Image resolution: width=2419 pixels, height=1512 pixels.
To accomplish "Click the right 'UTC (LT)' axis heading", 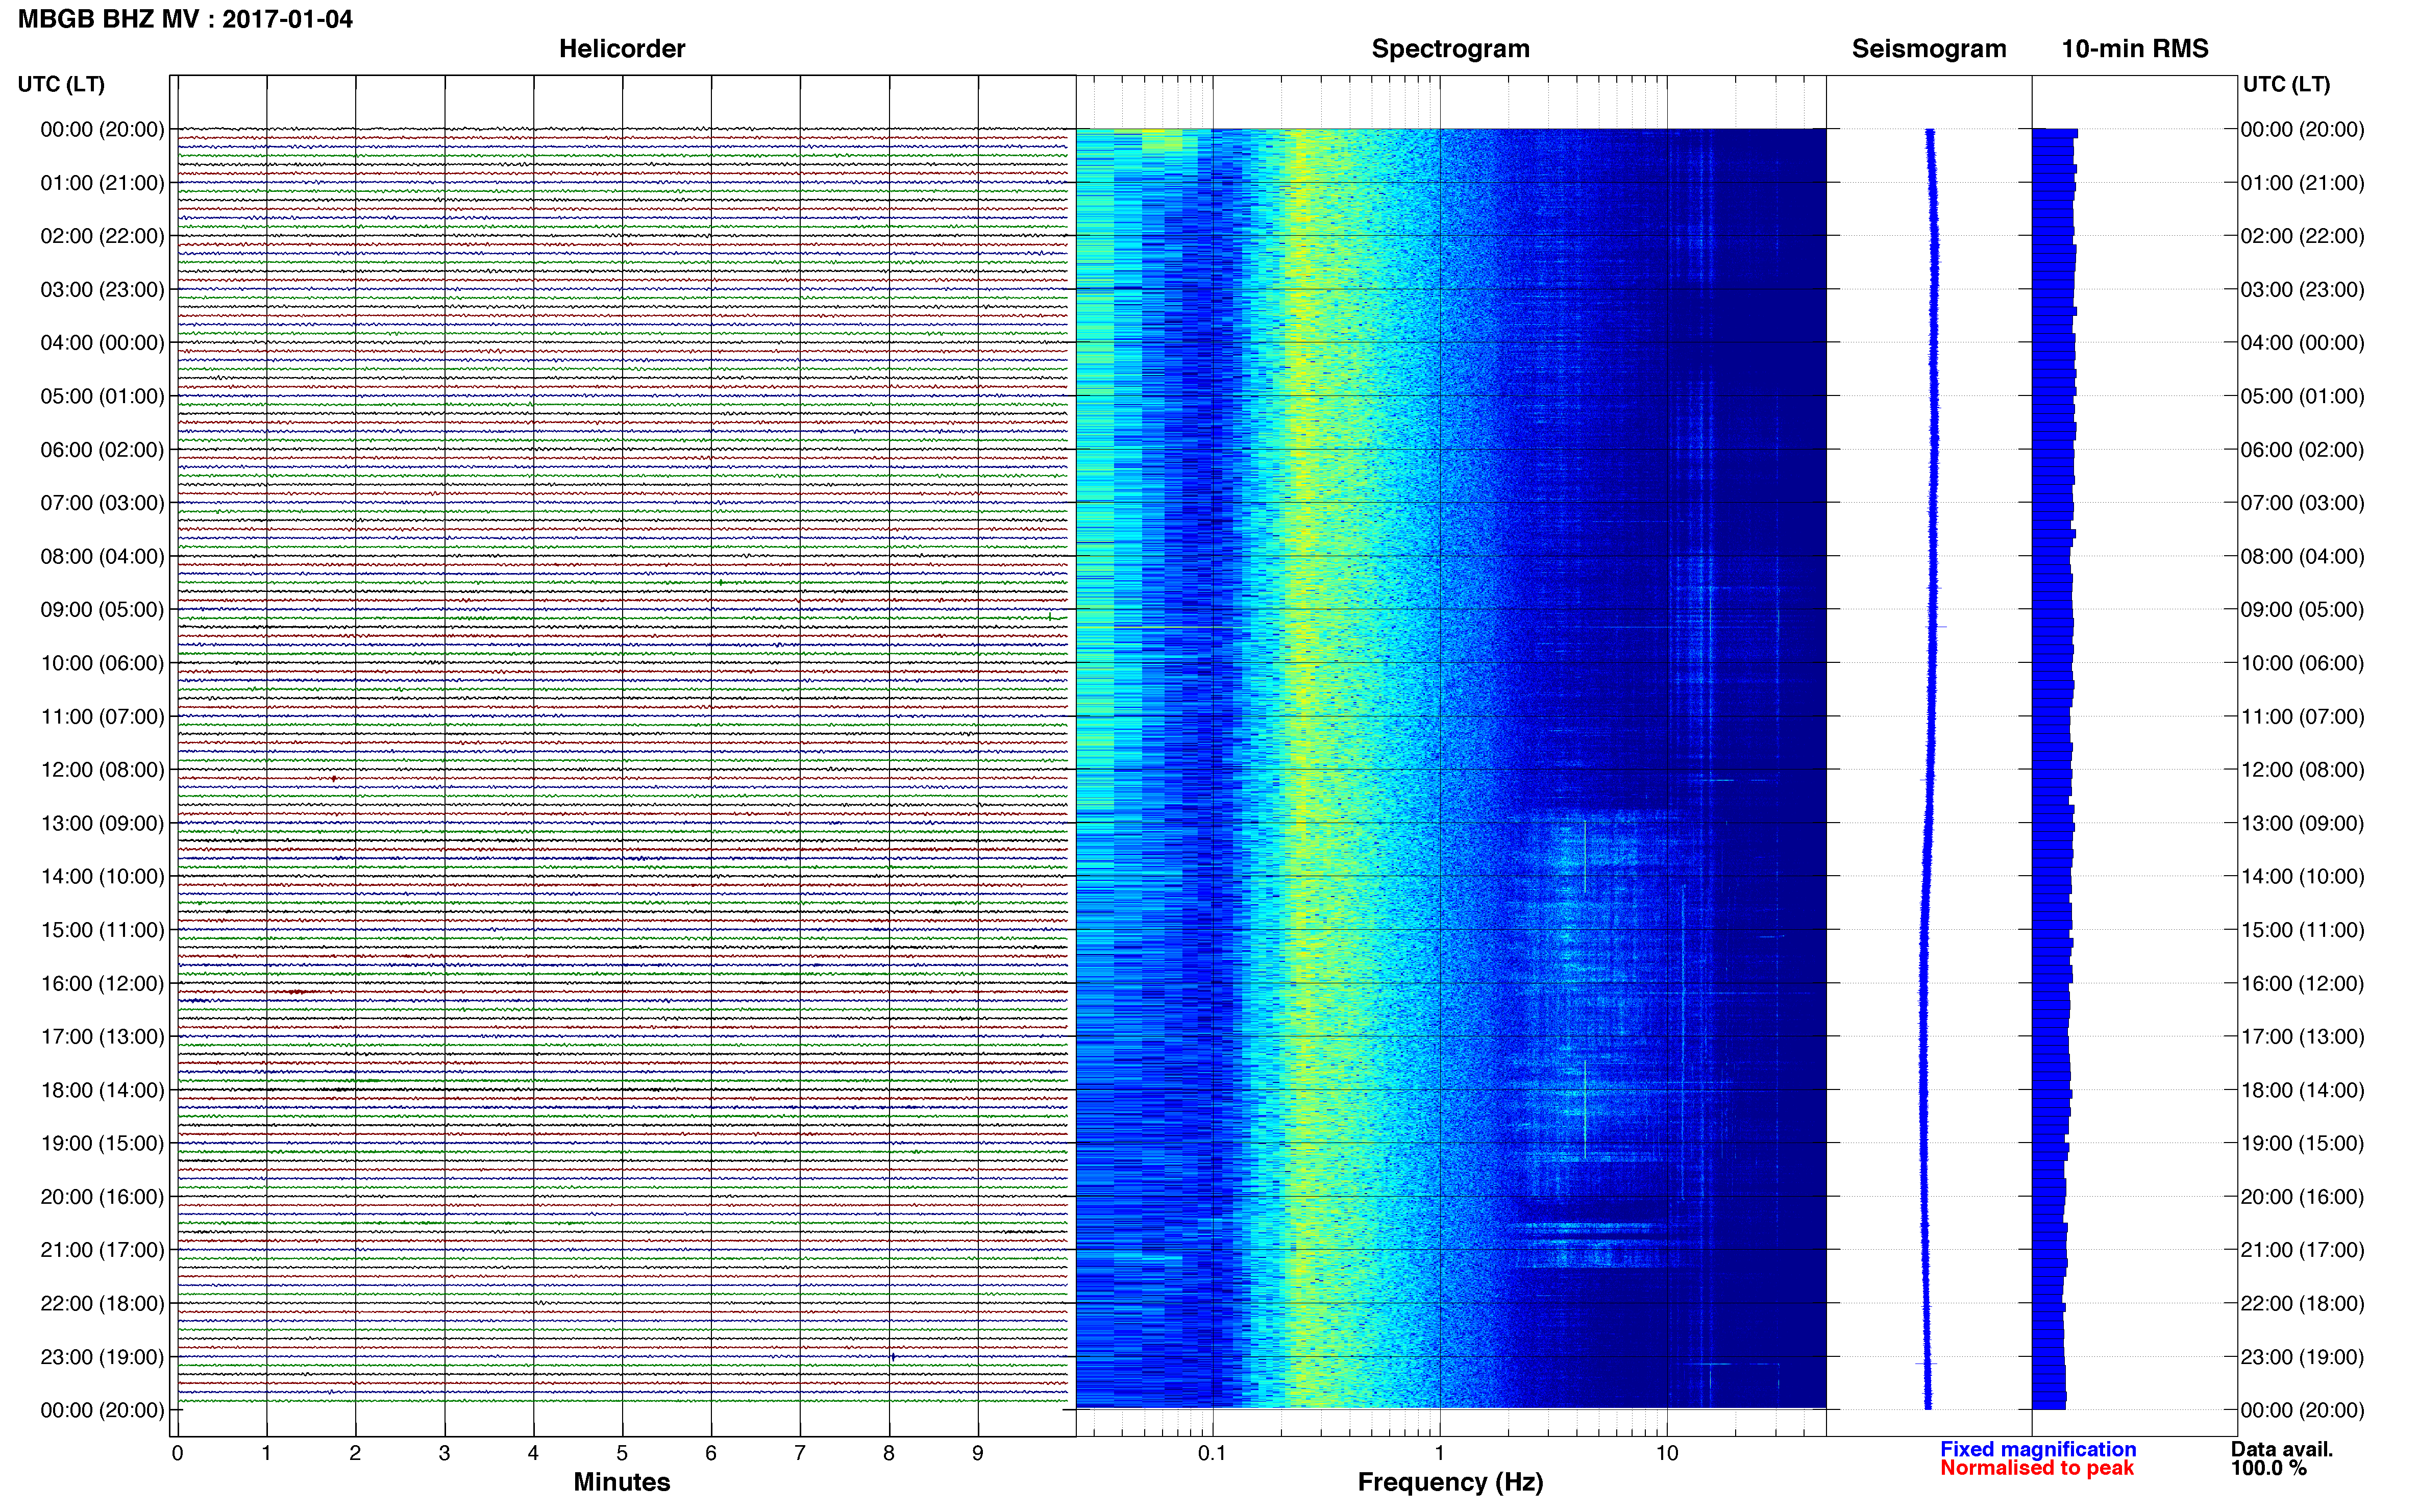I will pyautogui.click(x=2287, y=84).
